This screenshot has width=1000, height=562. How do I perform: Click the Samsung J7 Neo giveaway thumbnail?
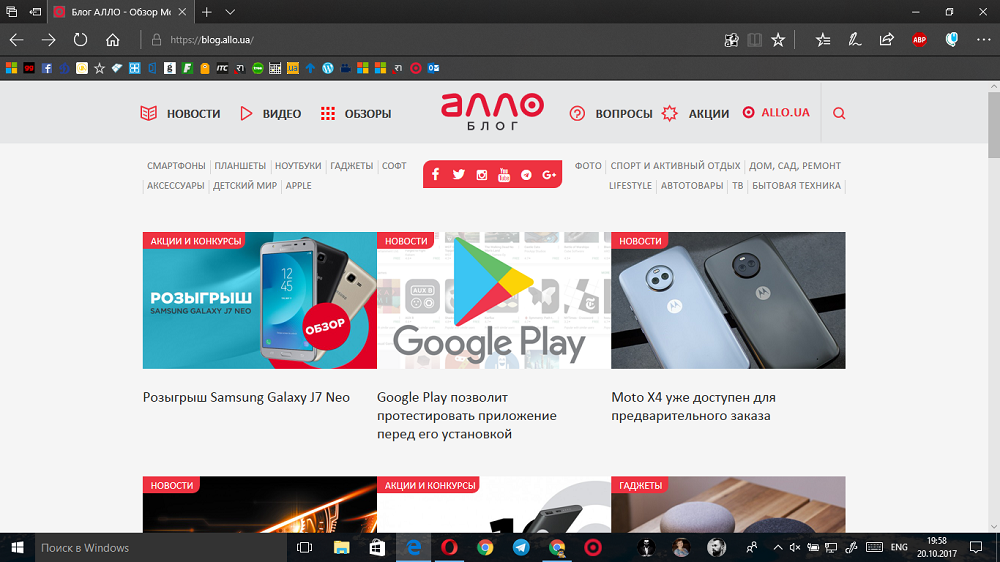coord(260,300)
